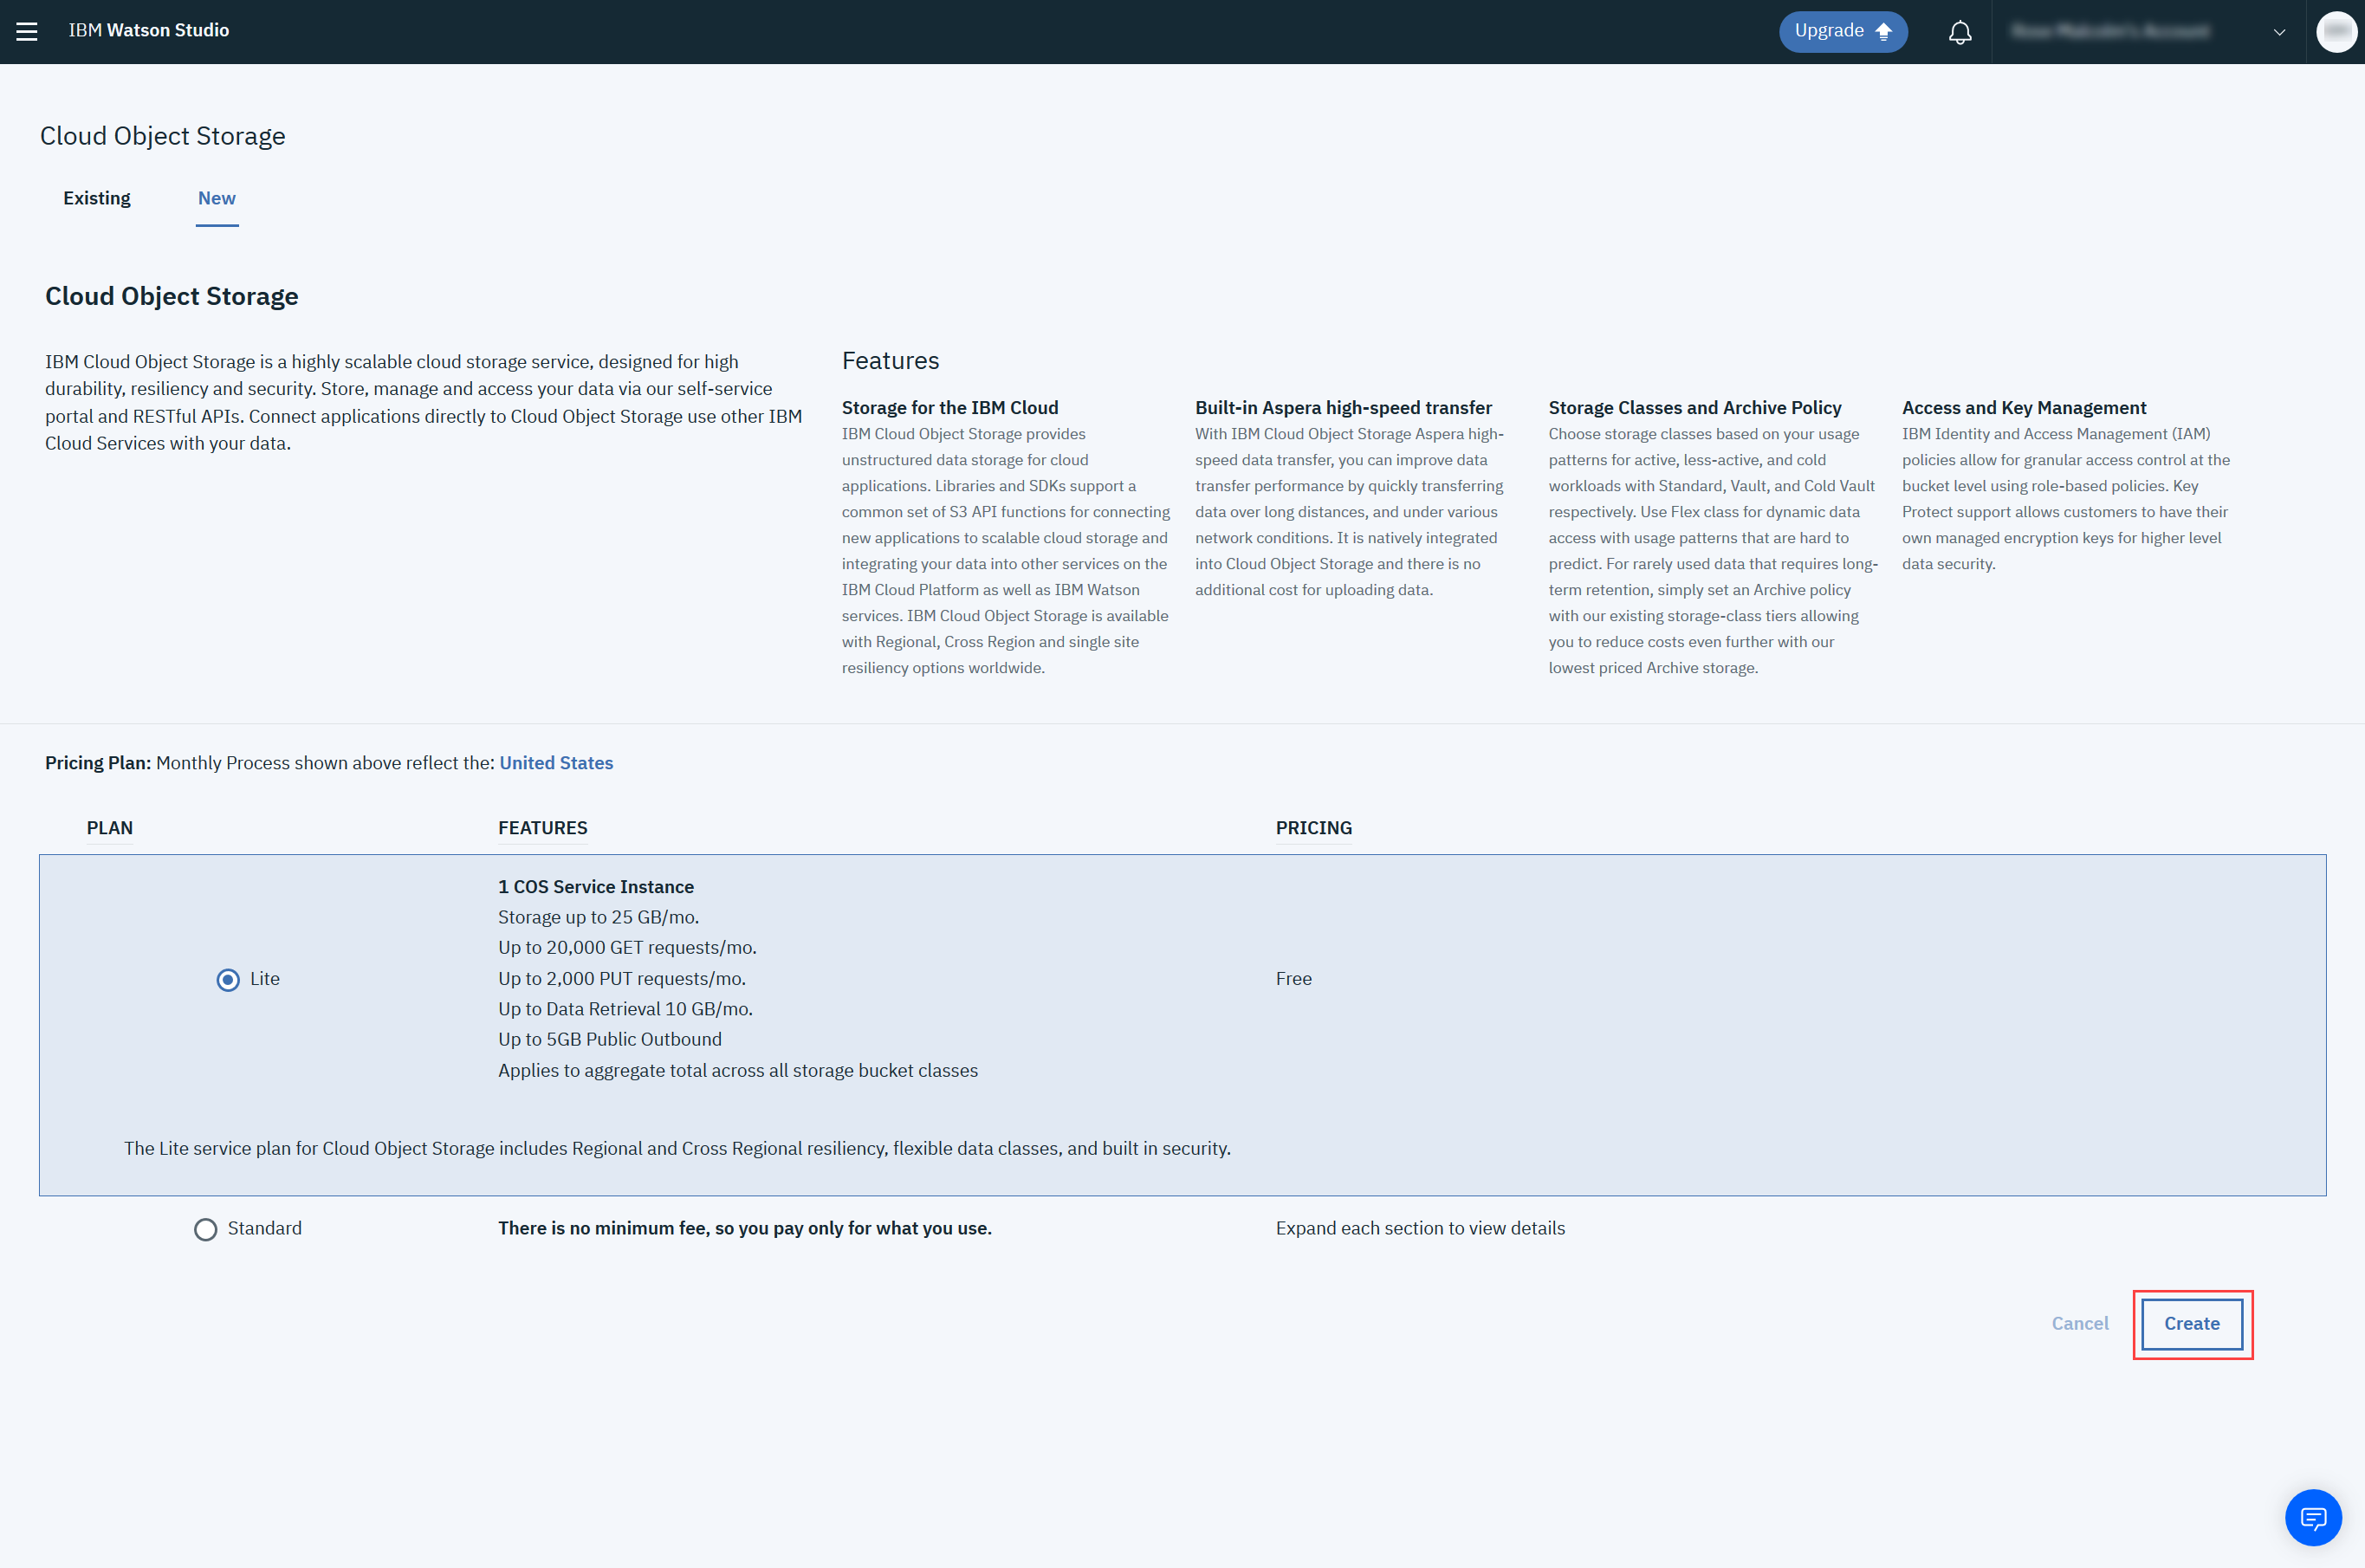Click the Standard plan pricing details text

1419,1228
